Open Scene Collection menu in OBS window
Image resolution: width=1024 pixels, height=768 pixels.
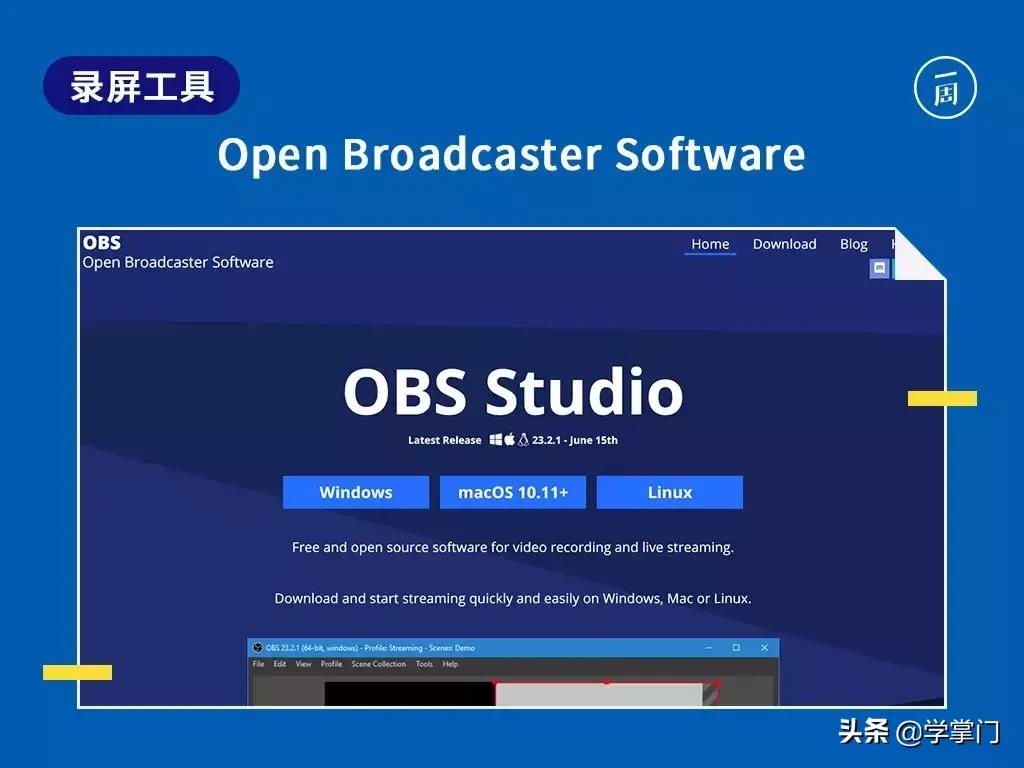378,664
